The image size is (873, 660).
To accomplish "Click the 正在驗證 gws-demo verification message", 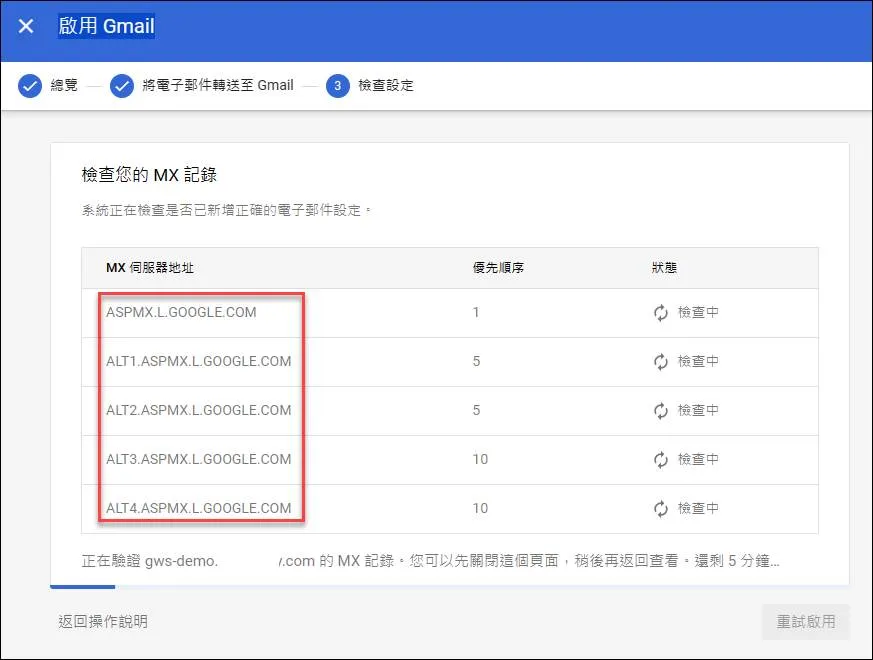I will coord(430,561).
